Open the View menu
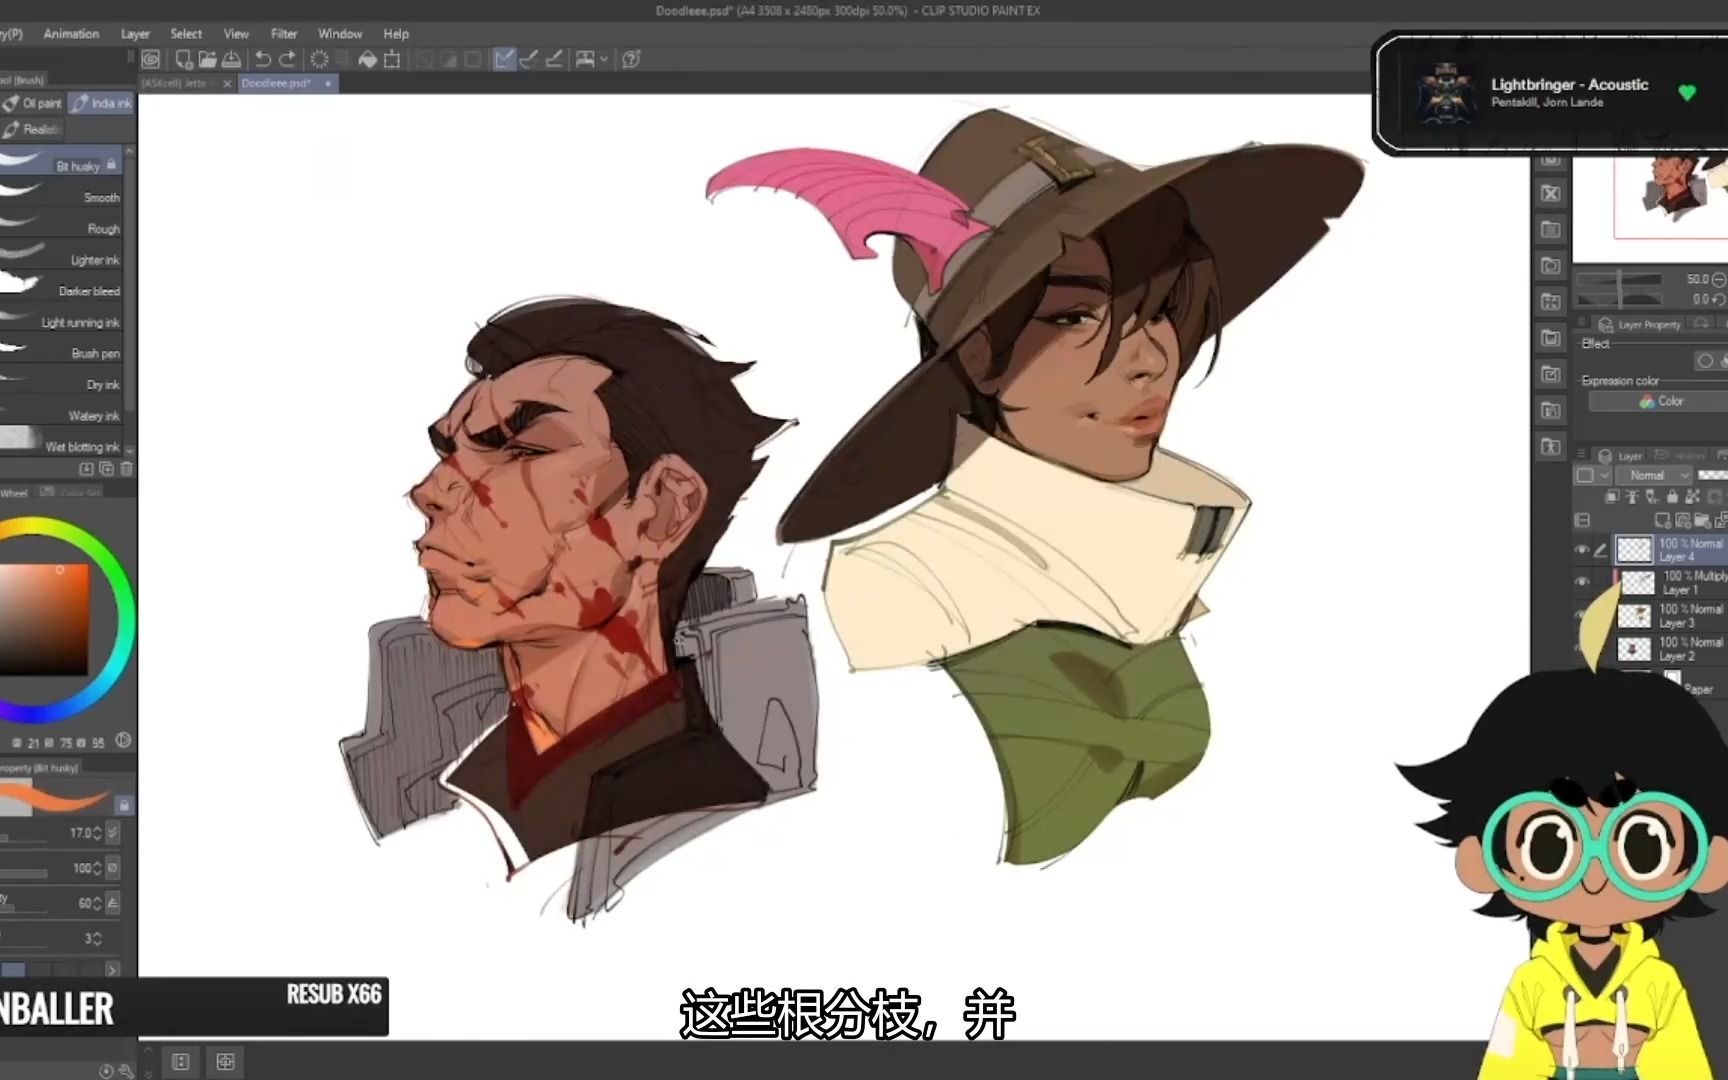Screen dimensions: 1728x1080 pyautogui.click(x=236, y=34)
